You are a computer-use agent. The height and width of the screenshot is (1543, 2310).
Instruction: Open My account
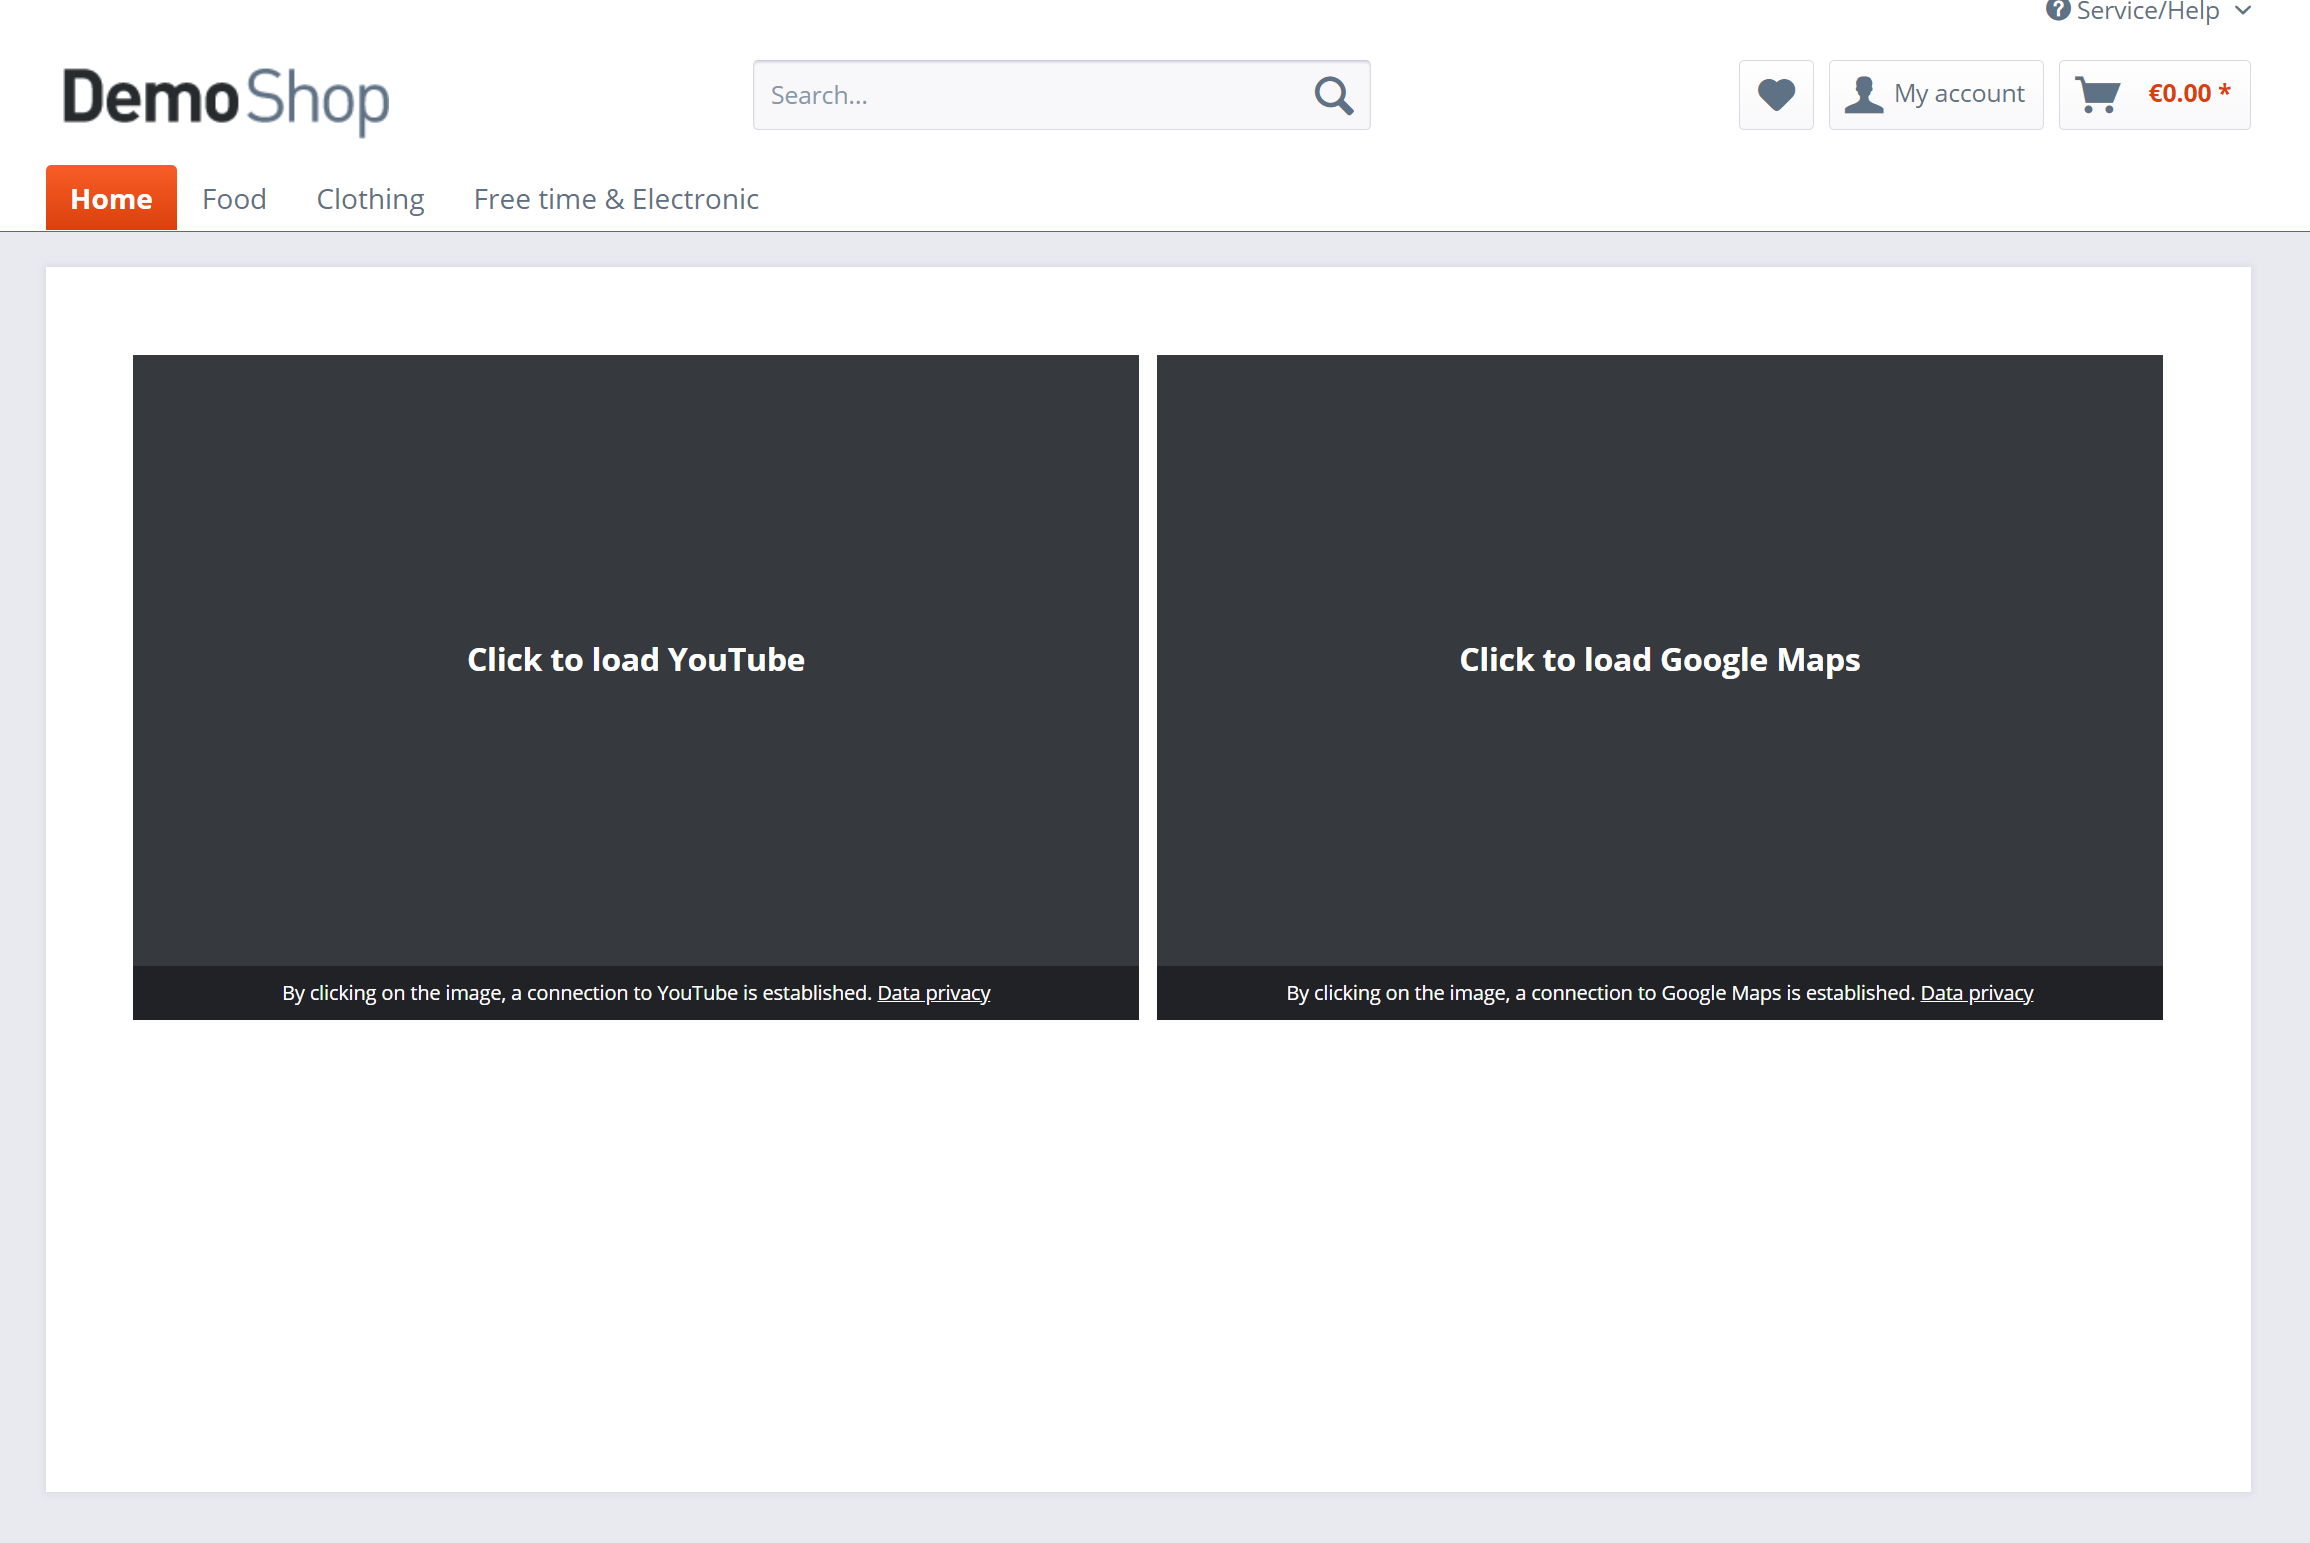tap(1936, 95)
